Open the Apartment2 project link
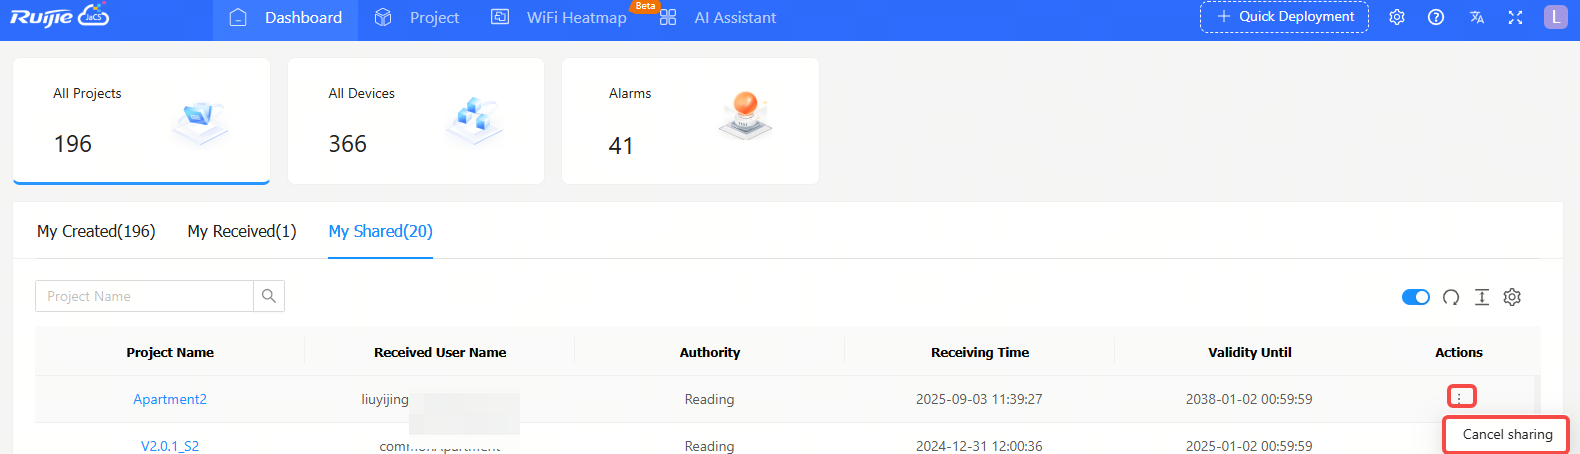 tap(170, 399)
